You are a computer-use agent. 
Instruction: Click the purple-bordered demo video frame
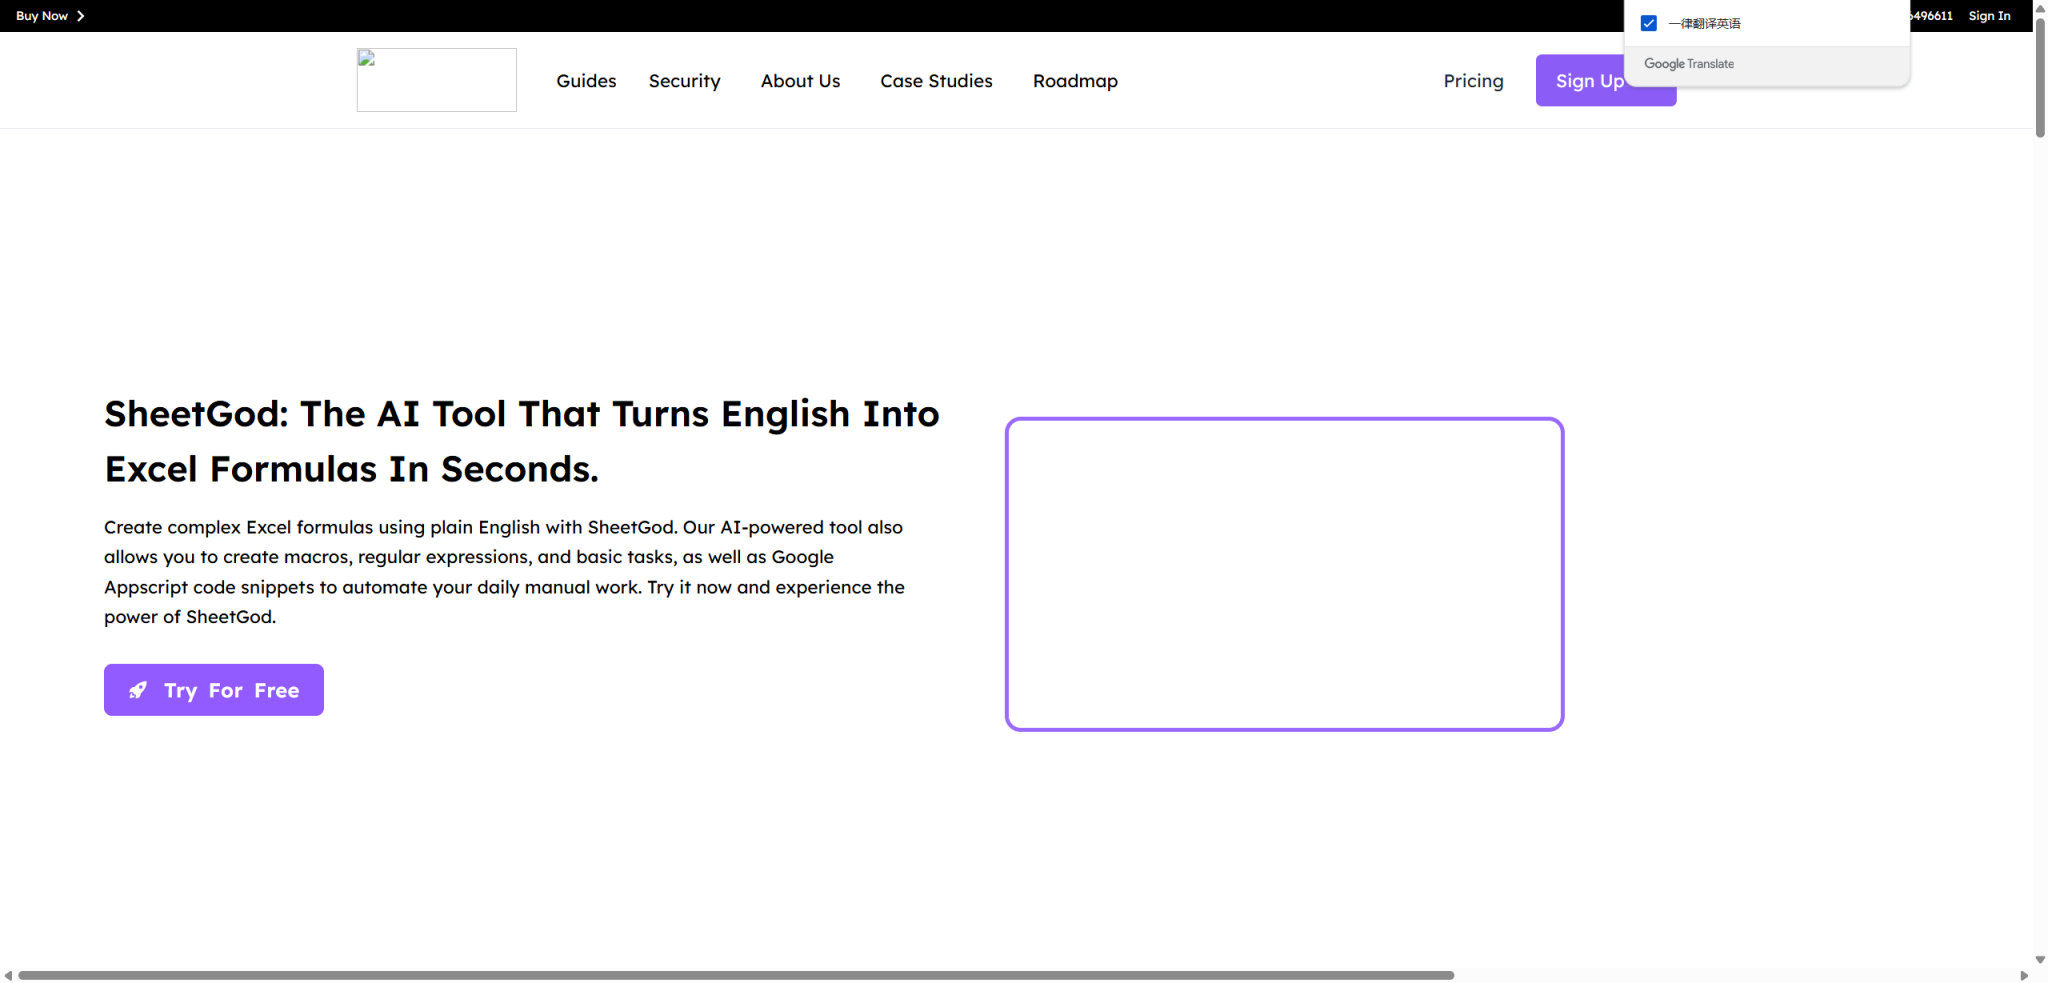1285,574
